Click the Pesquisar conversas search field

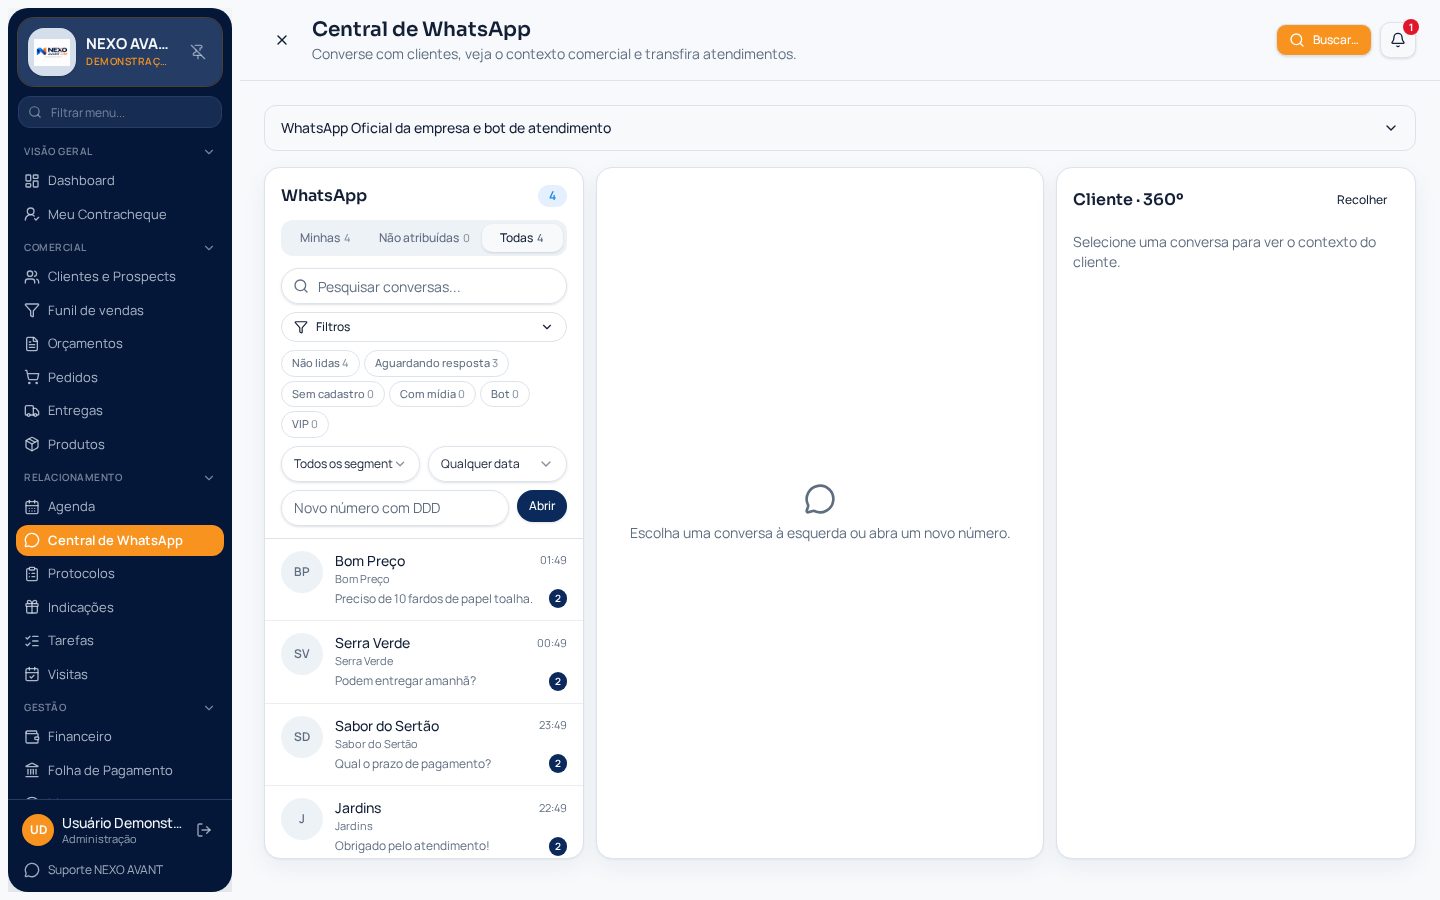click(424, 287)
